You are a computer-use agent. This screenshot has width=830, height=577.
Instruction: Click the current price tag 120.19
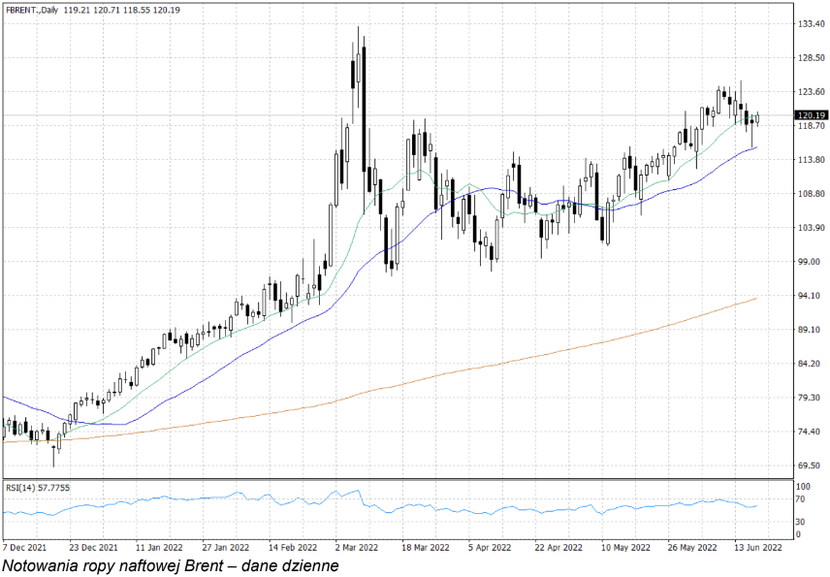pos(809,115)
